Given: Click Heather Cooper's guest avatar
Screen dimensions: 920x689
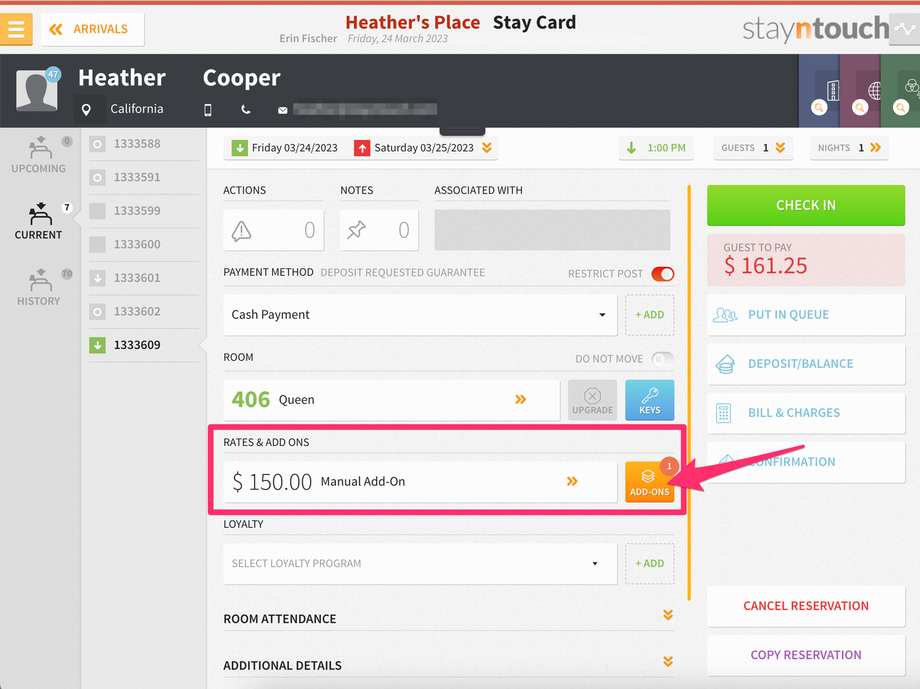Looking at the screenshot, I should click(37, 90).
